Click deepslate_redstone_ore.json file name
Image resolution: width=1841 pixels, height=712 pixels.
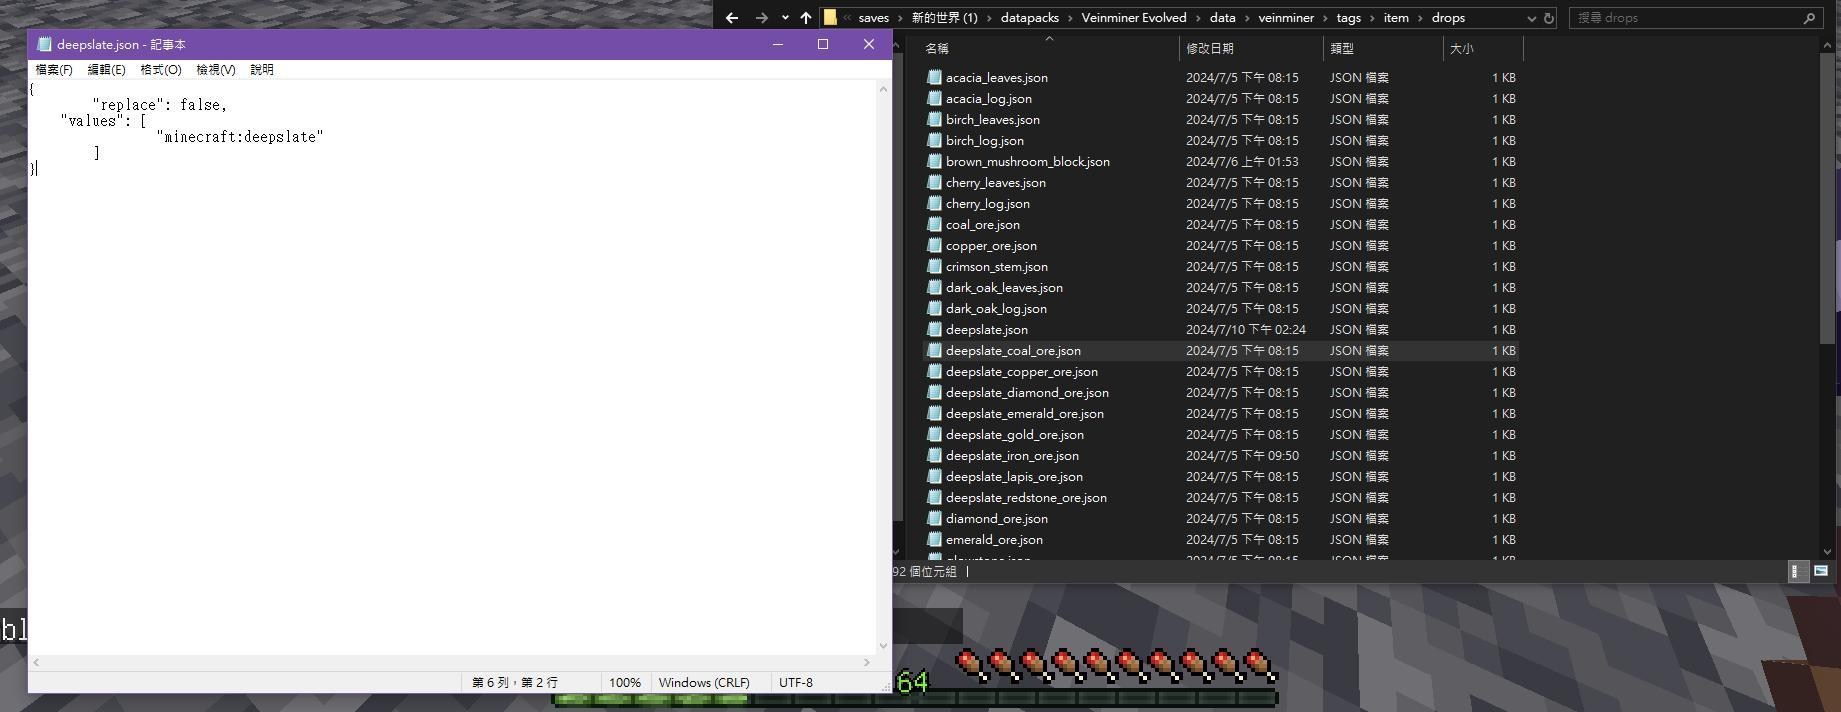(1026, 497)
